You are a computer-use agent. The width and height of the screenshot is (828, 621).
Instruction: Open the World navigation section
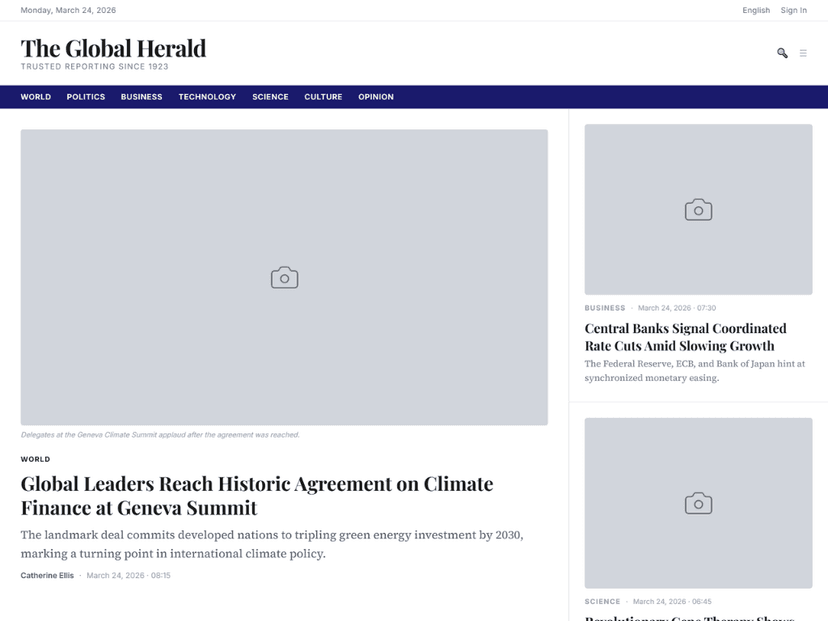click(36, 97)
